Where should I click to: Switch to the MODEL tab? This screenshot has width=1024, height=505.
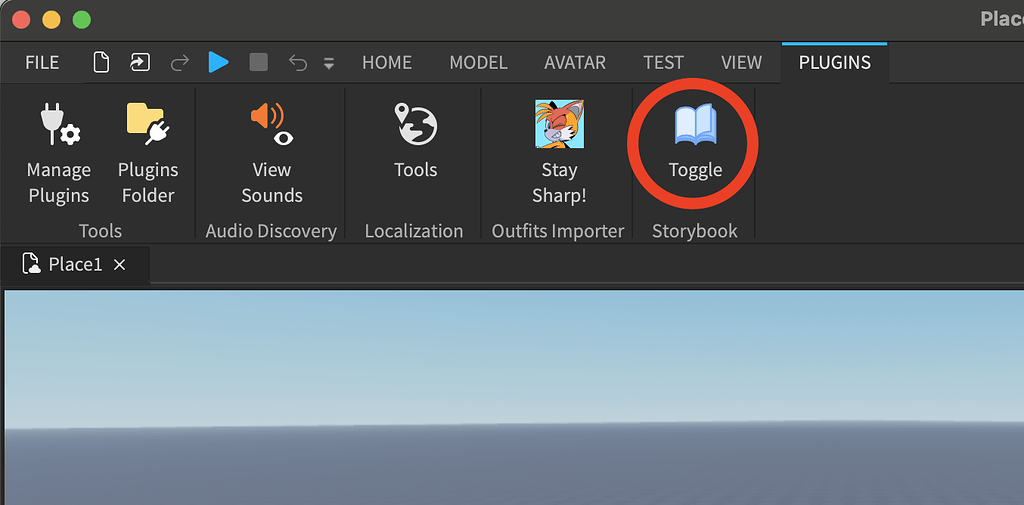coord(478,62)
